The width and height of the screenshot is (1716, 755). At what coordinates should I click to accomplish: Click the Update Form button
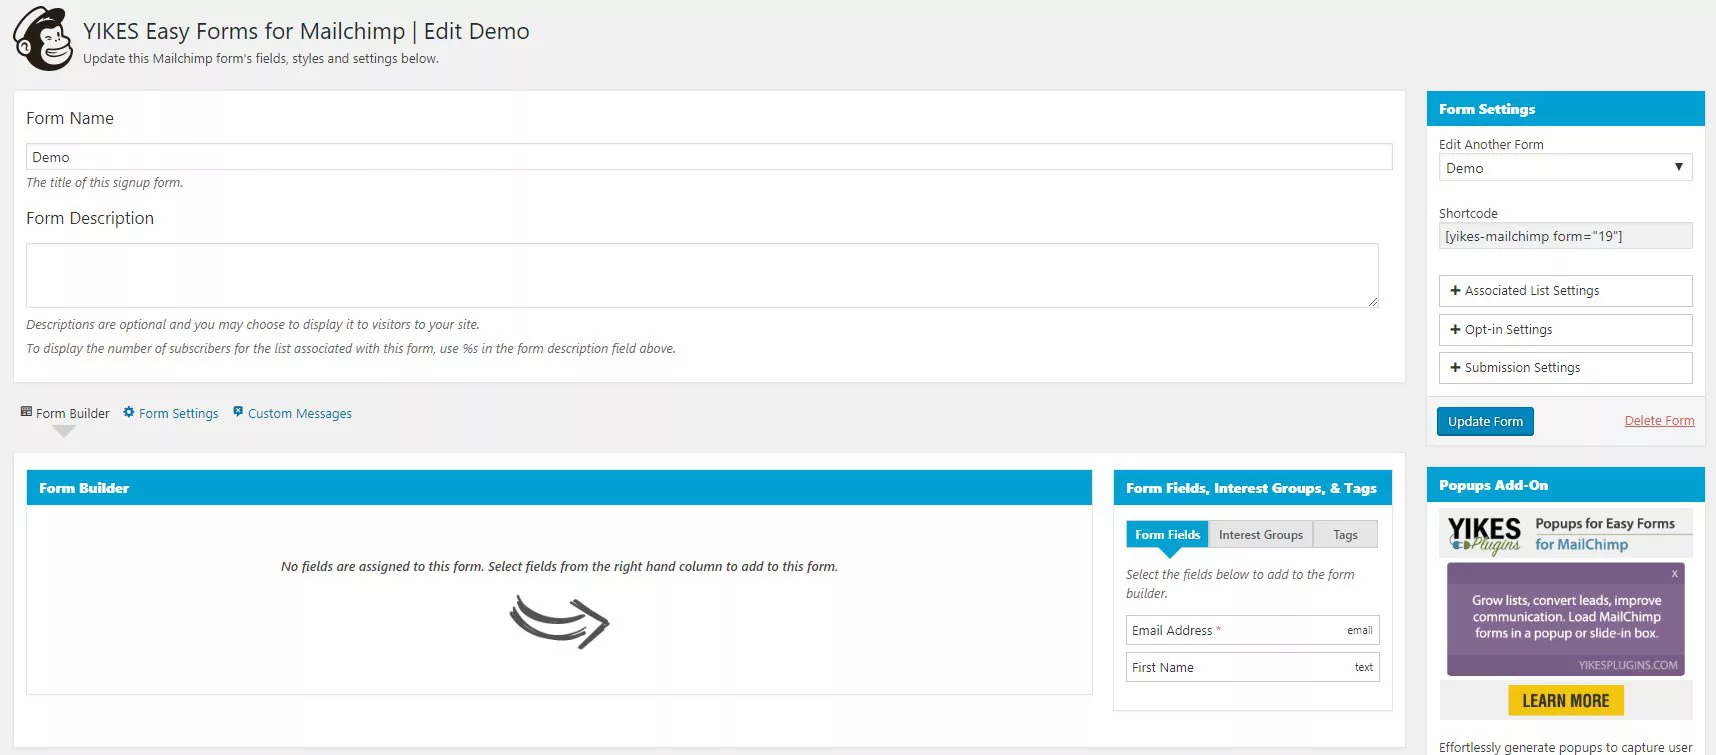1485,421
